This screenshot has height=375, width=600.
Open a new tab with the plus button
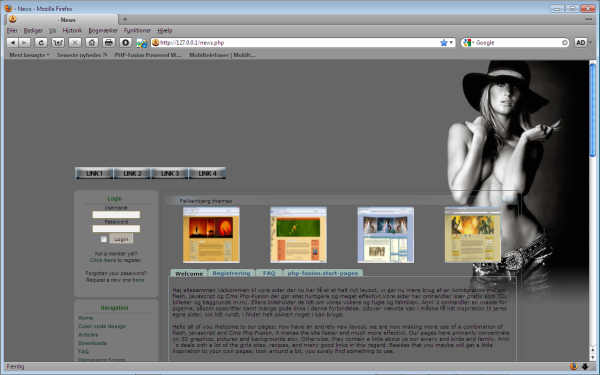coord(125,19)
